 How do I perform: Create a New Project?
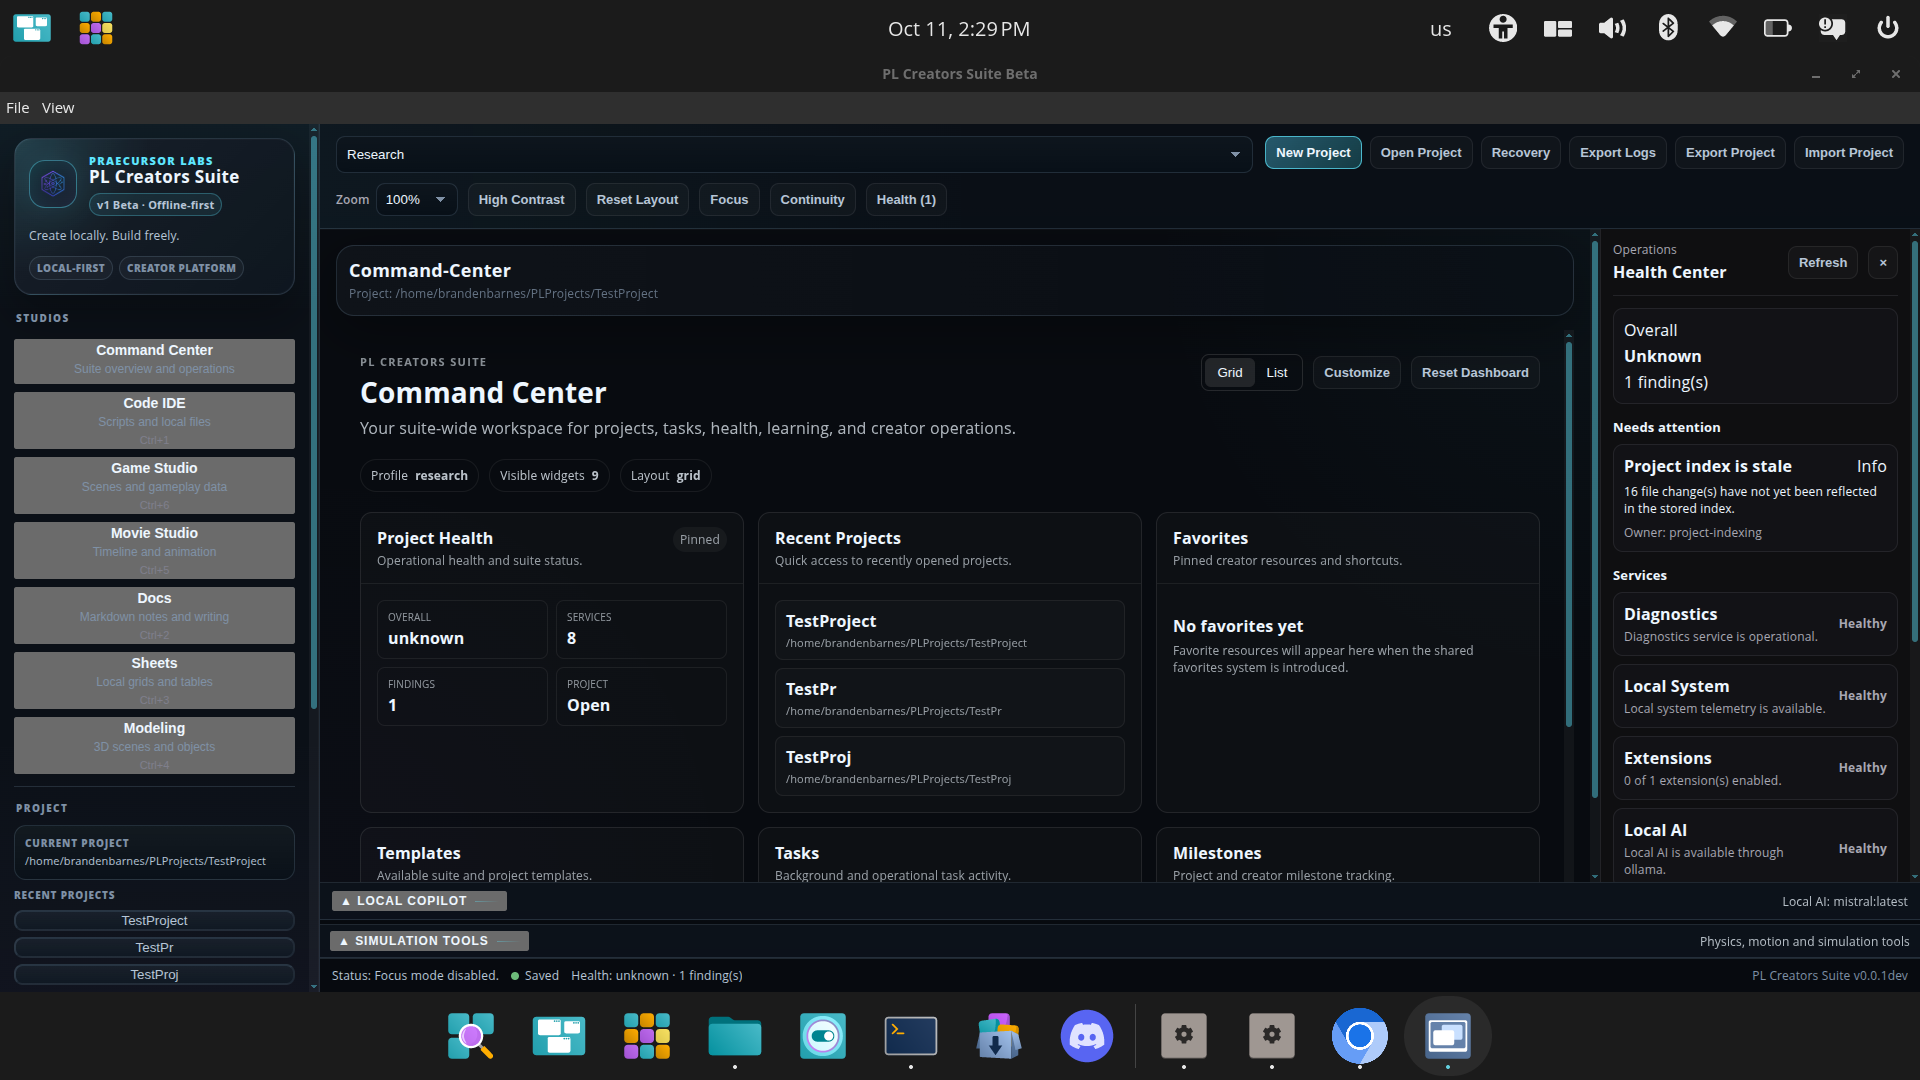(1313, 153)
